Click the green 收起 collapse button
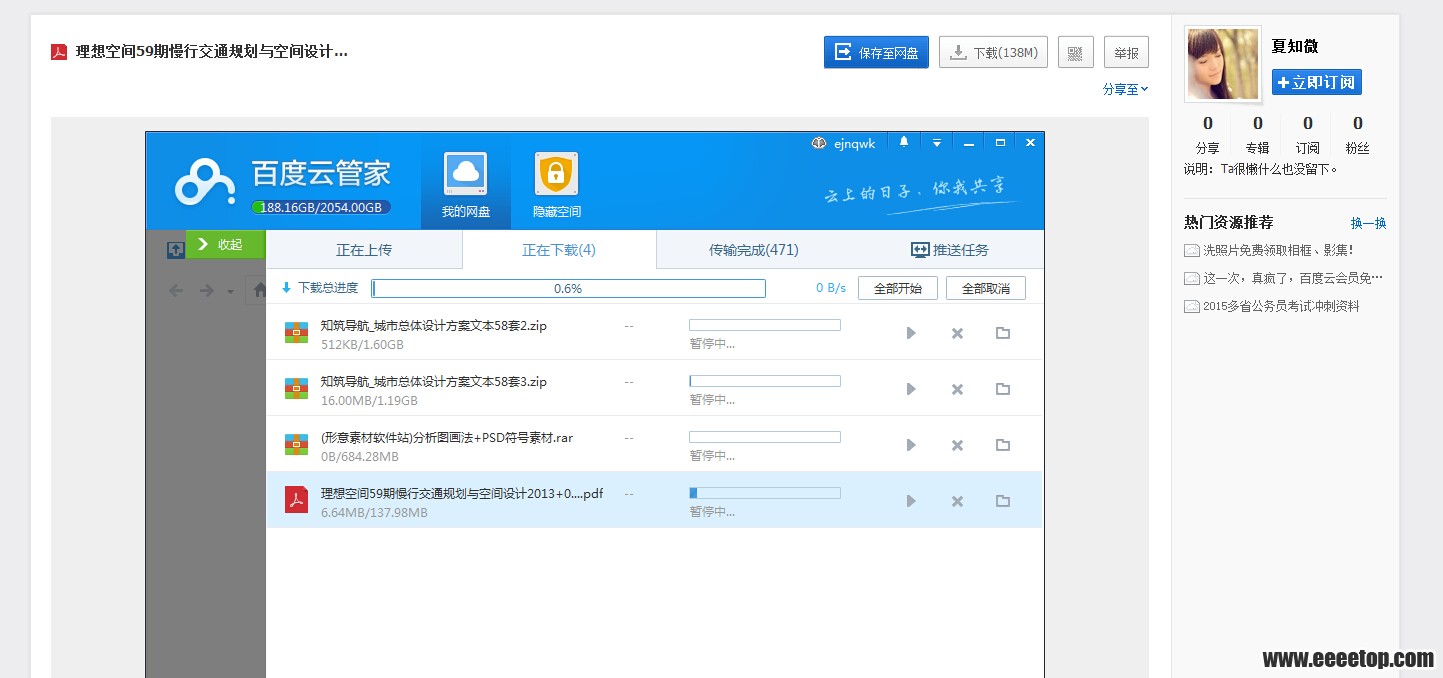Screen dimensions: 1443x678 click(225, 244)
